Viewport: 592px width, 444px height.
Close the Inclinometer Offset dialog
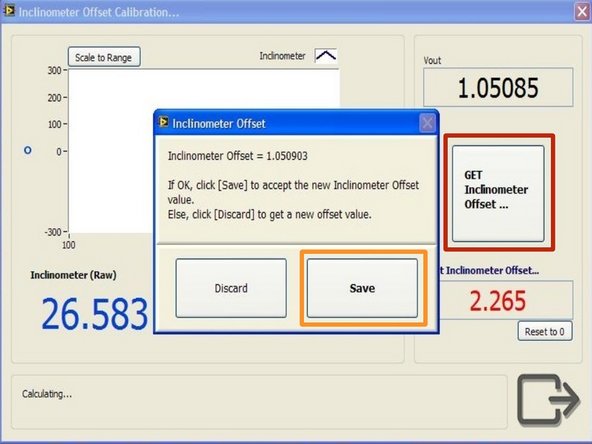coord(427,123)
